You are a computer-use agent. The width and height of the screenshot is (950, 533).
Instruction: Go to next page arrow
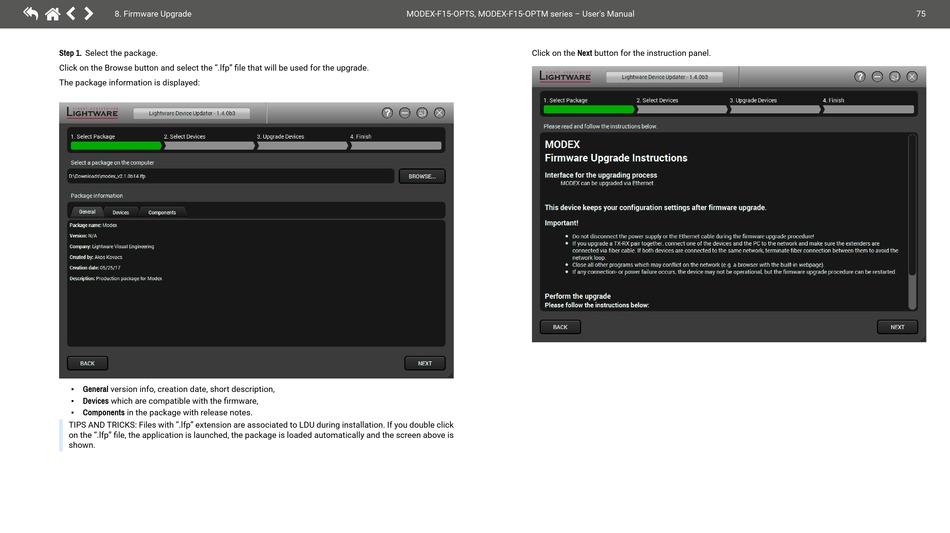pyautogui.click(x=88, y=13)
